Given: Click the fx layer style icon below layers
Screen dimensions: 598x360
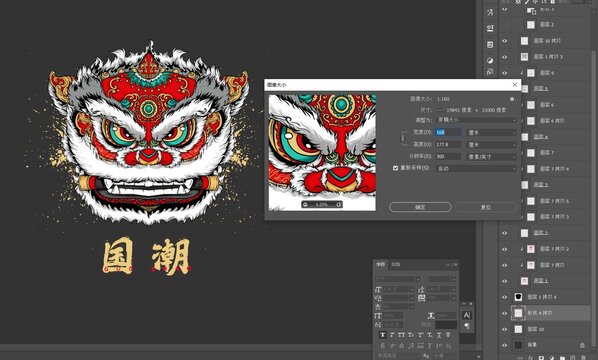Looking at the screenshot, I should 531,358.
